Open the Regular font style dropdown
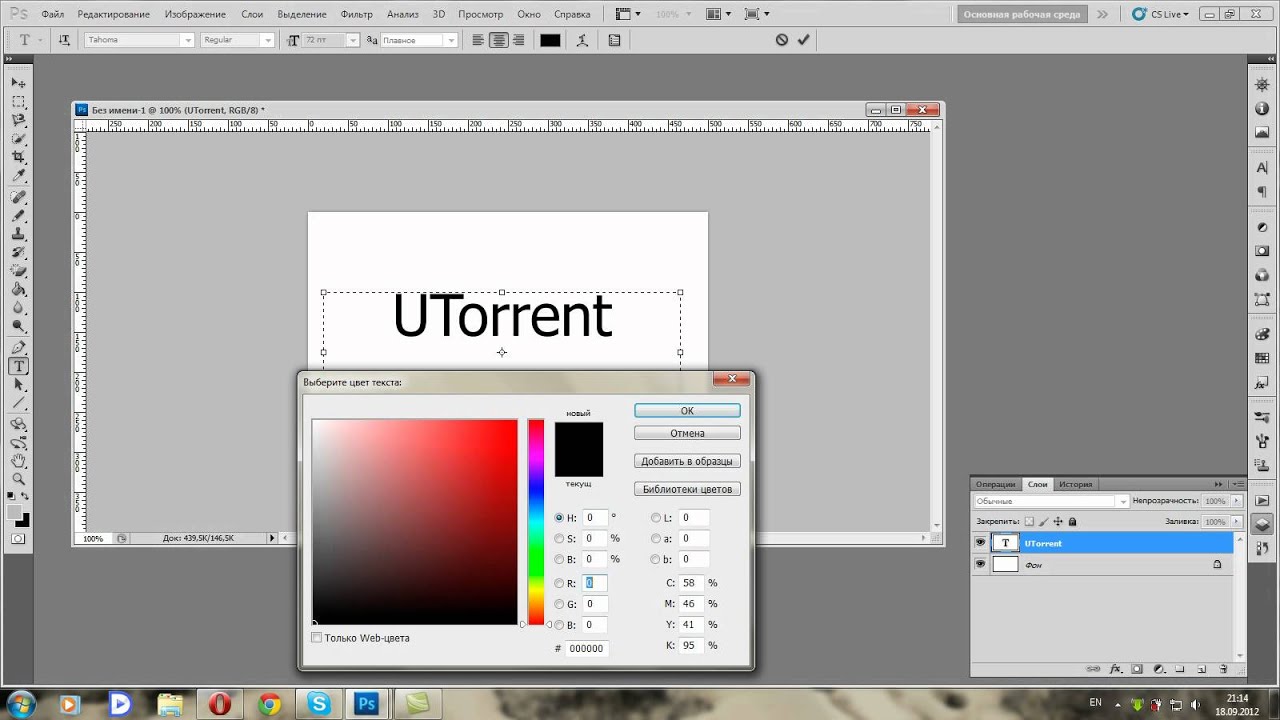This screenshot has height=720, width=1280. tap(267, 40)
